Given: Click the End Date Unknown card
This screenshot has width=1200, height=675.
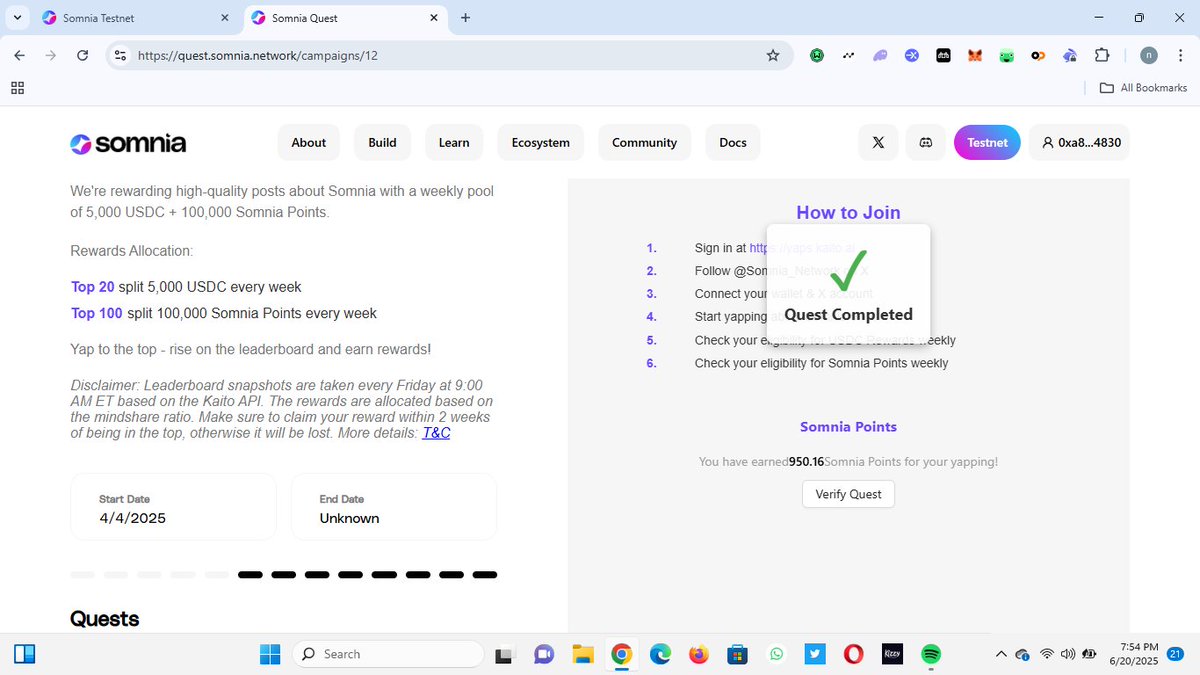Looking at the screenshot, I should tap(394, 507).
